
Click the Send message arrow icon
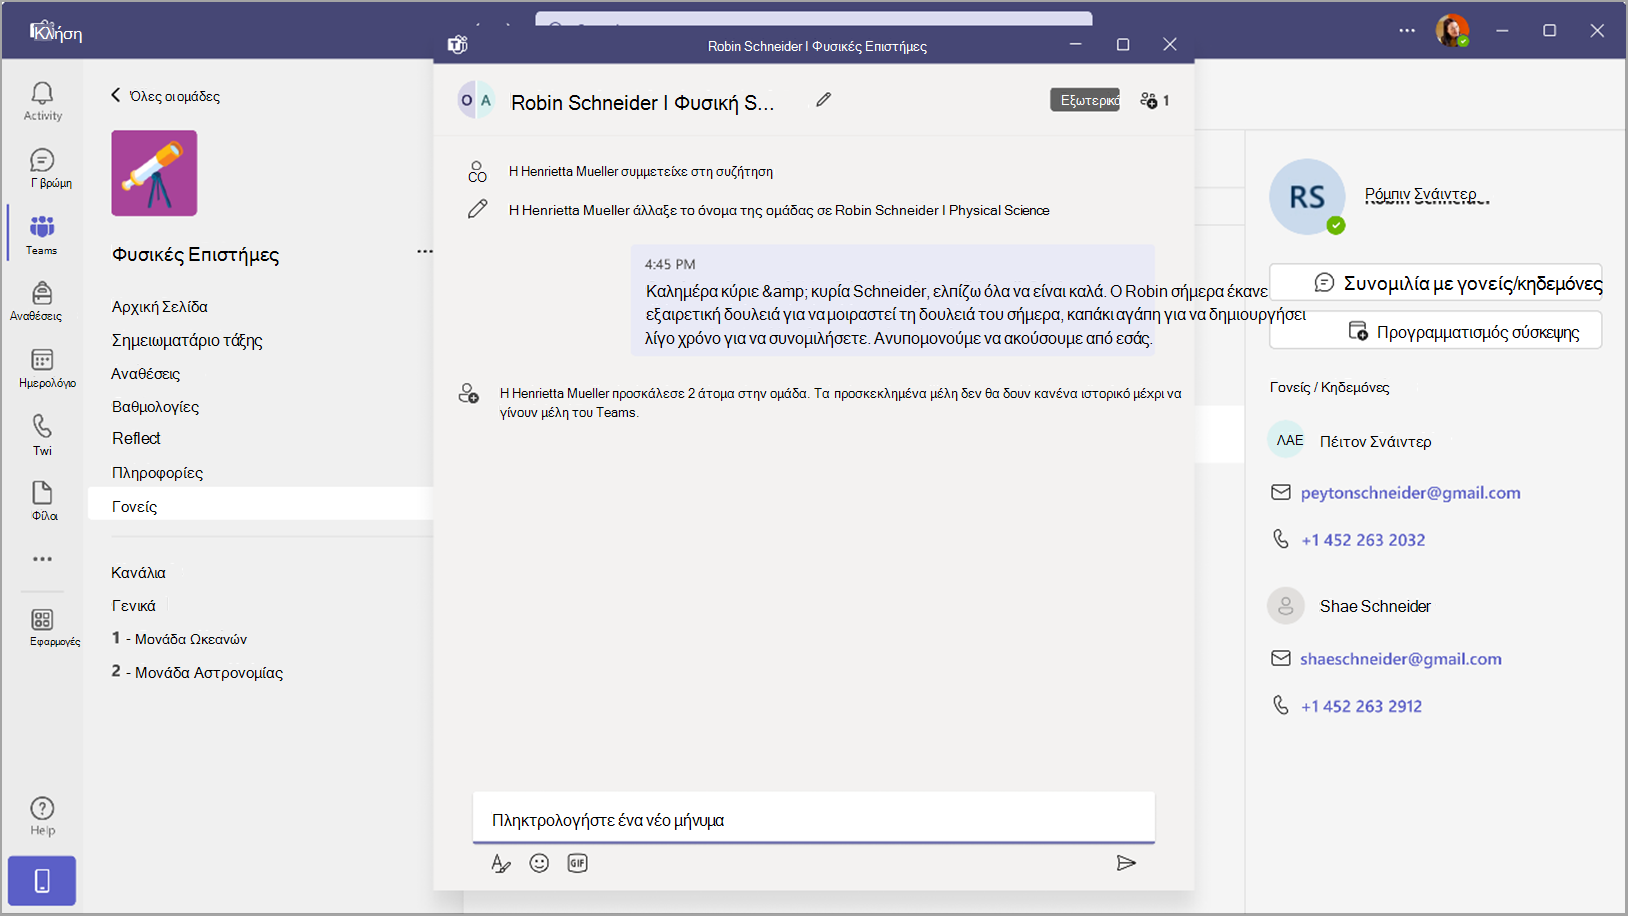(x=1126, y=863)
